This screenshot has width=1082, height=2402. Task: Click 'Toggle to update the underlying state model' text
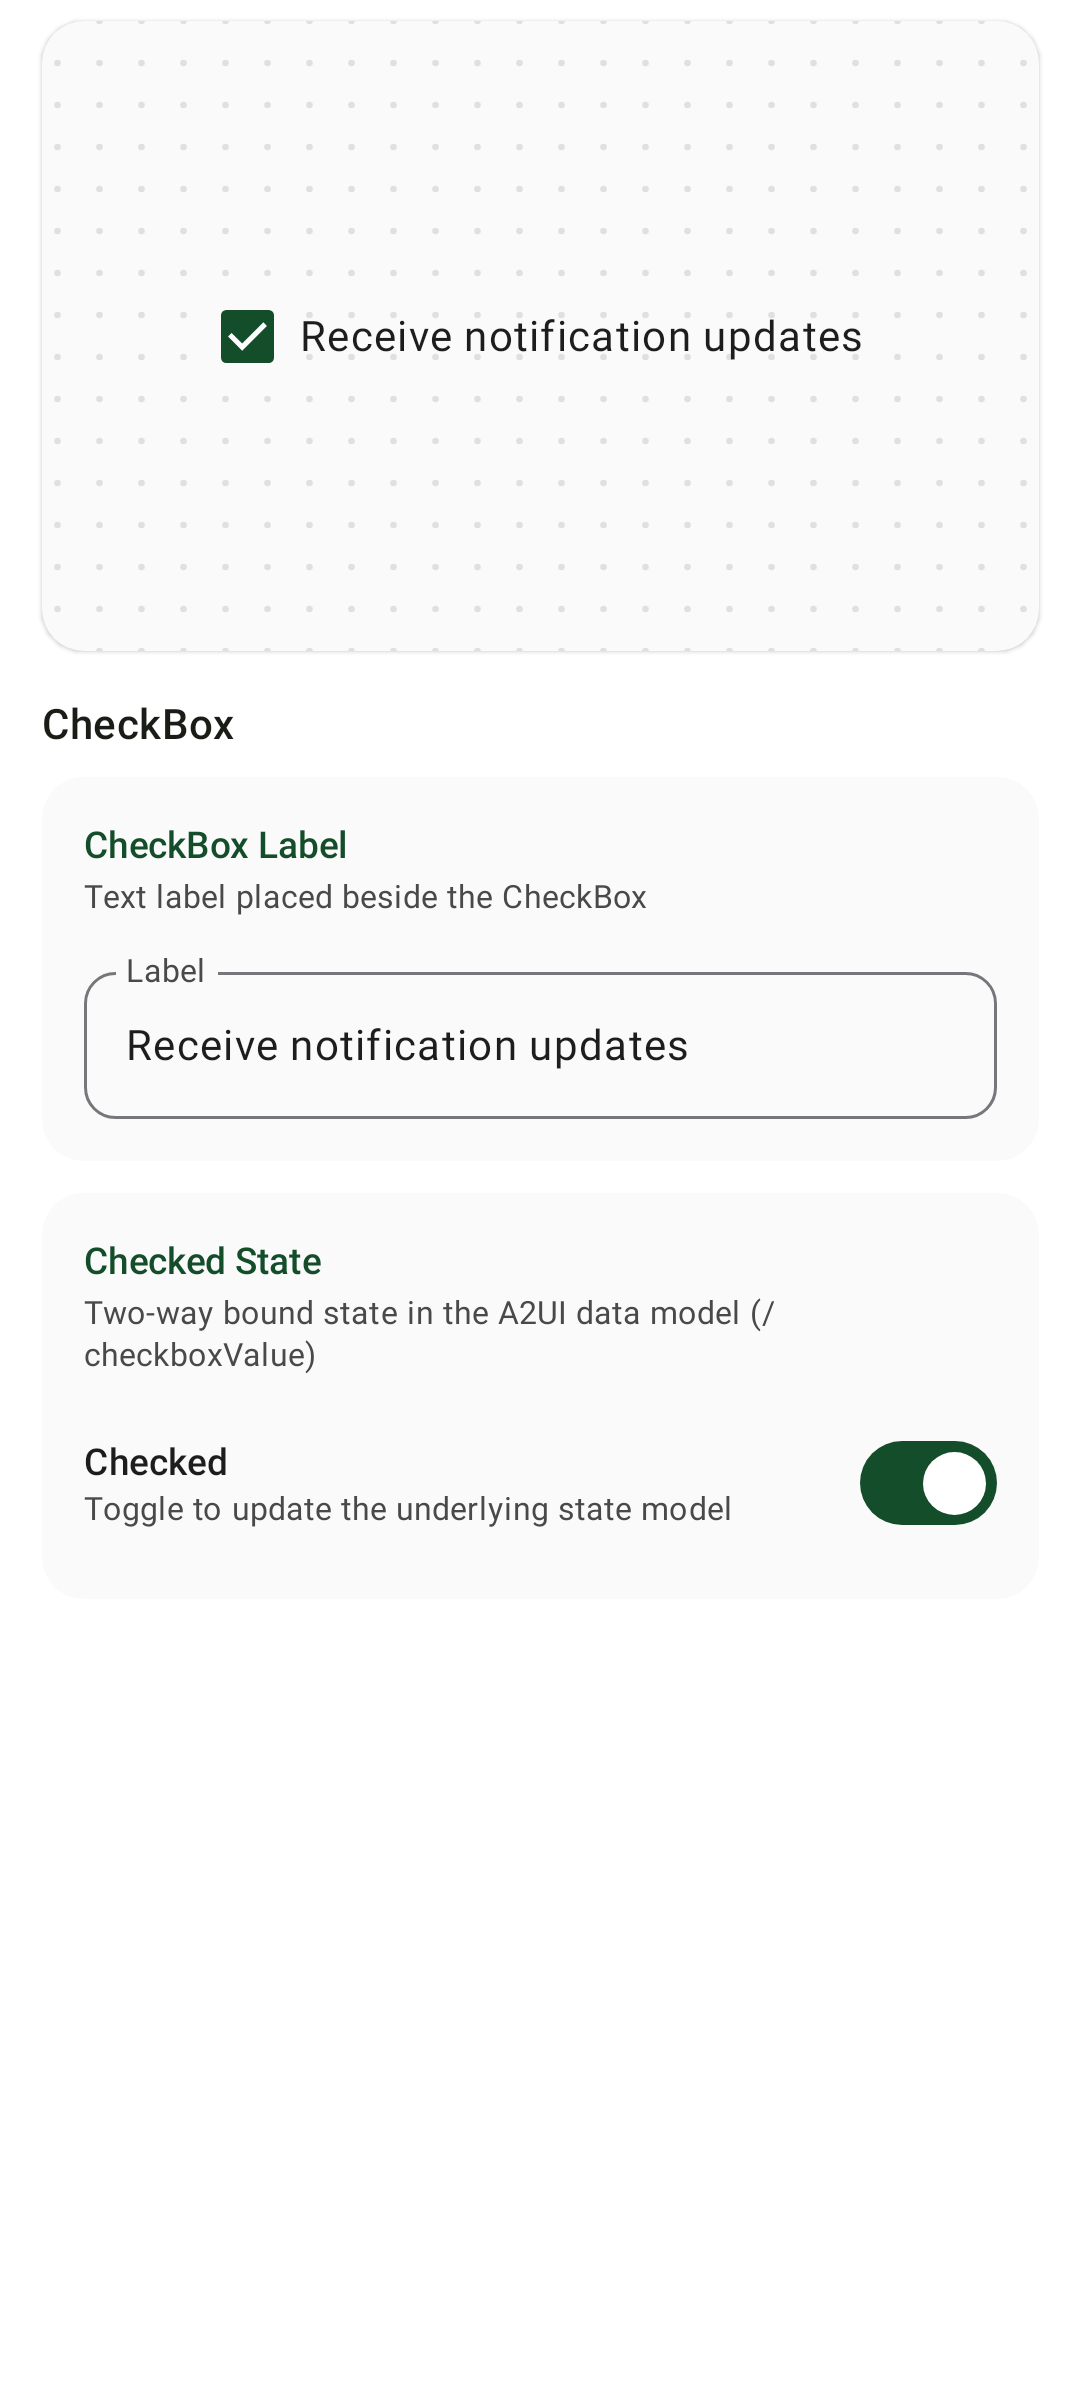[x=408, y=1509]
